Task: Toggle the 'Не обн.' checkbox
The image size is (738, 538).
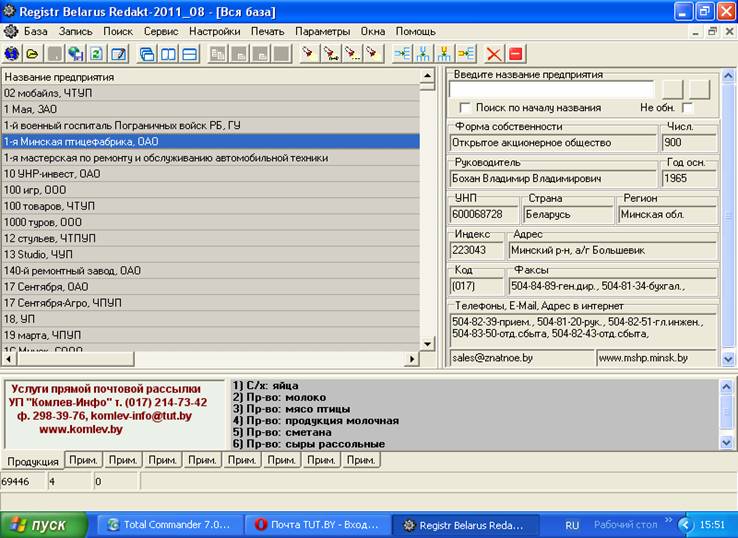Action: tap(687, 107)
